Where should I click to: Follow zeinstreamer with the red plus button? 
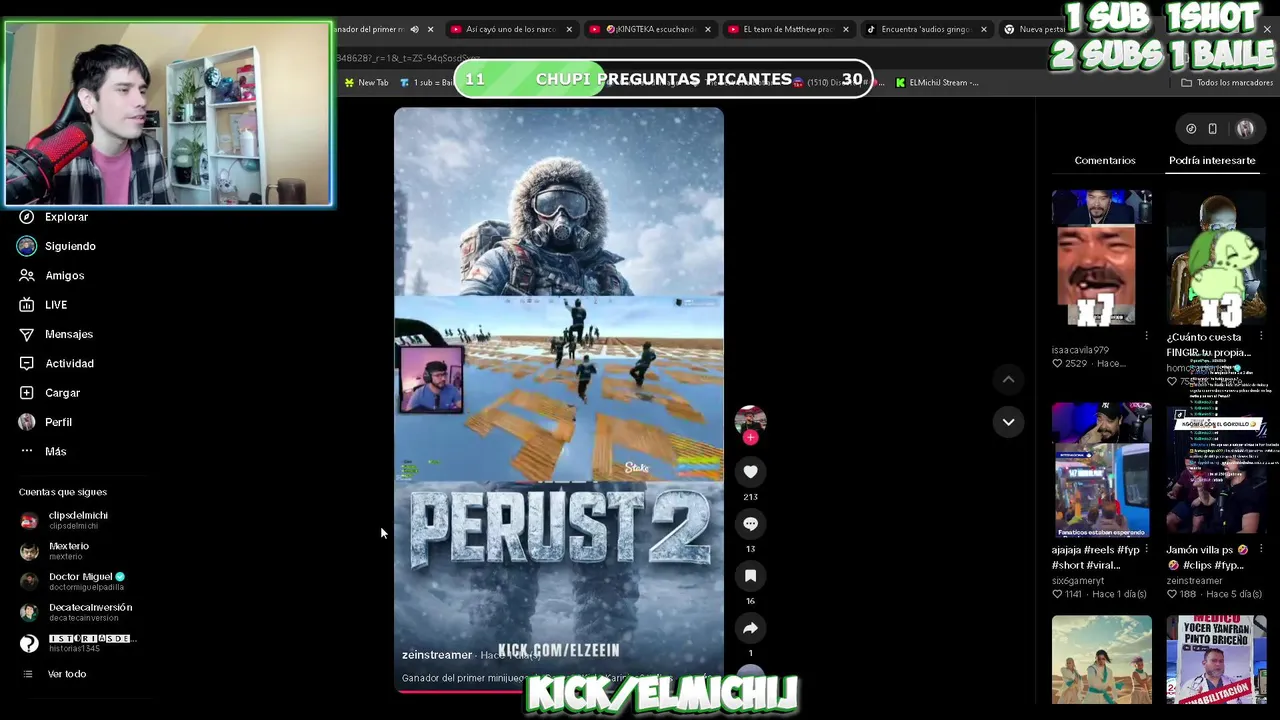(750, 438)
